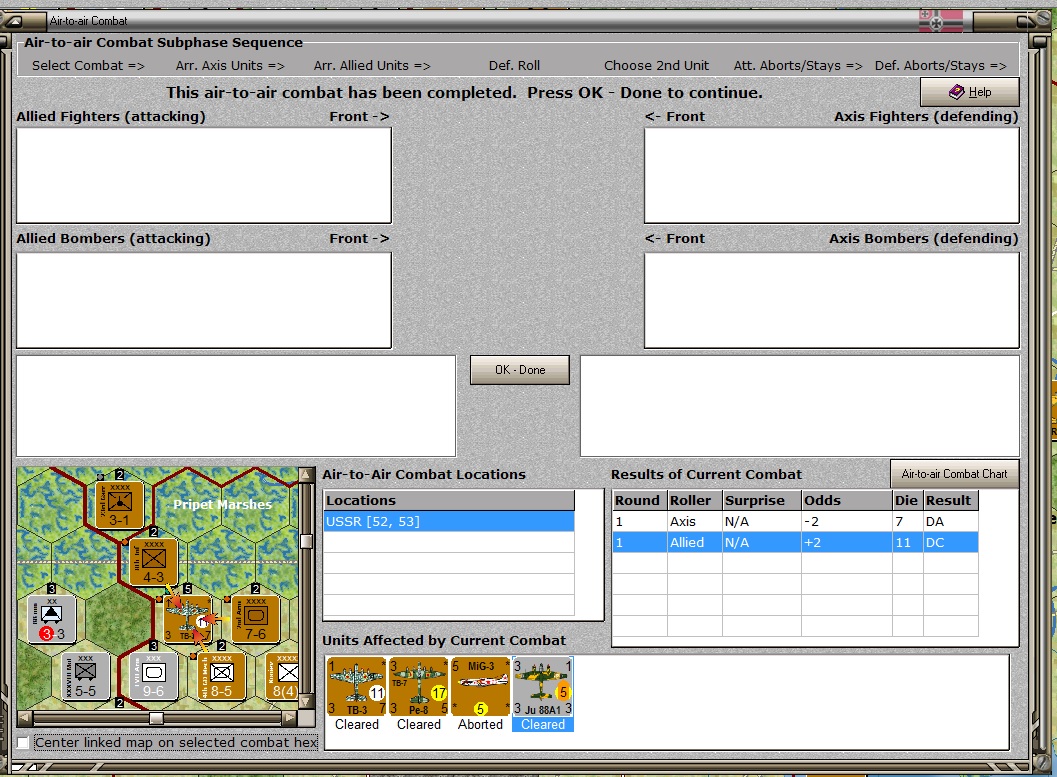The height and width of the screenshot is (777, 1057).
Task: Click the Odds column header
Action: (x=847, y=500)
